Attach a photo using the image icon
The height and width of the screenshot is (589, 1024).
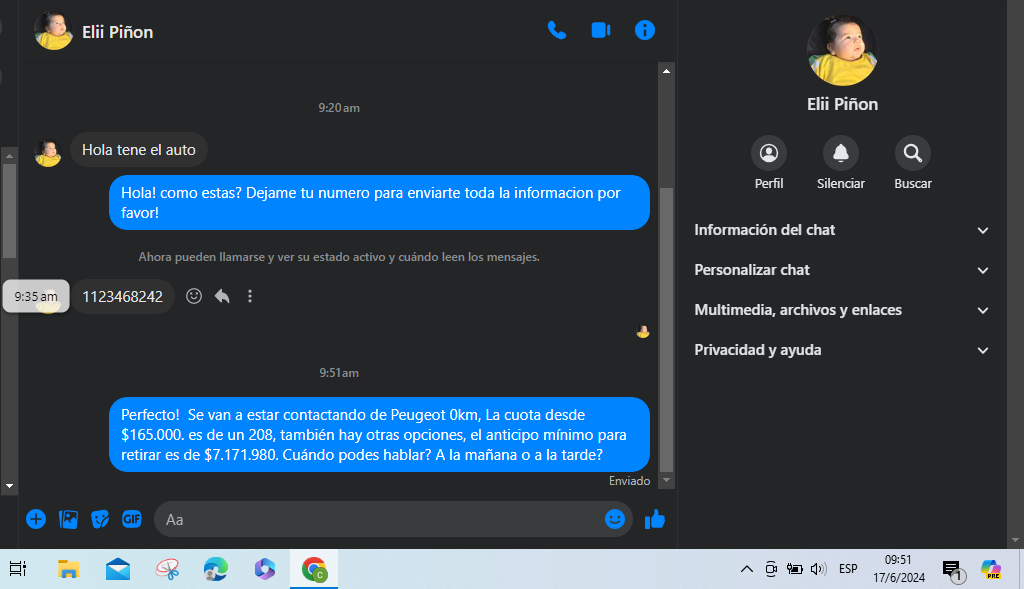[x=68, y=519]
